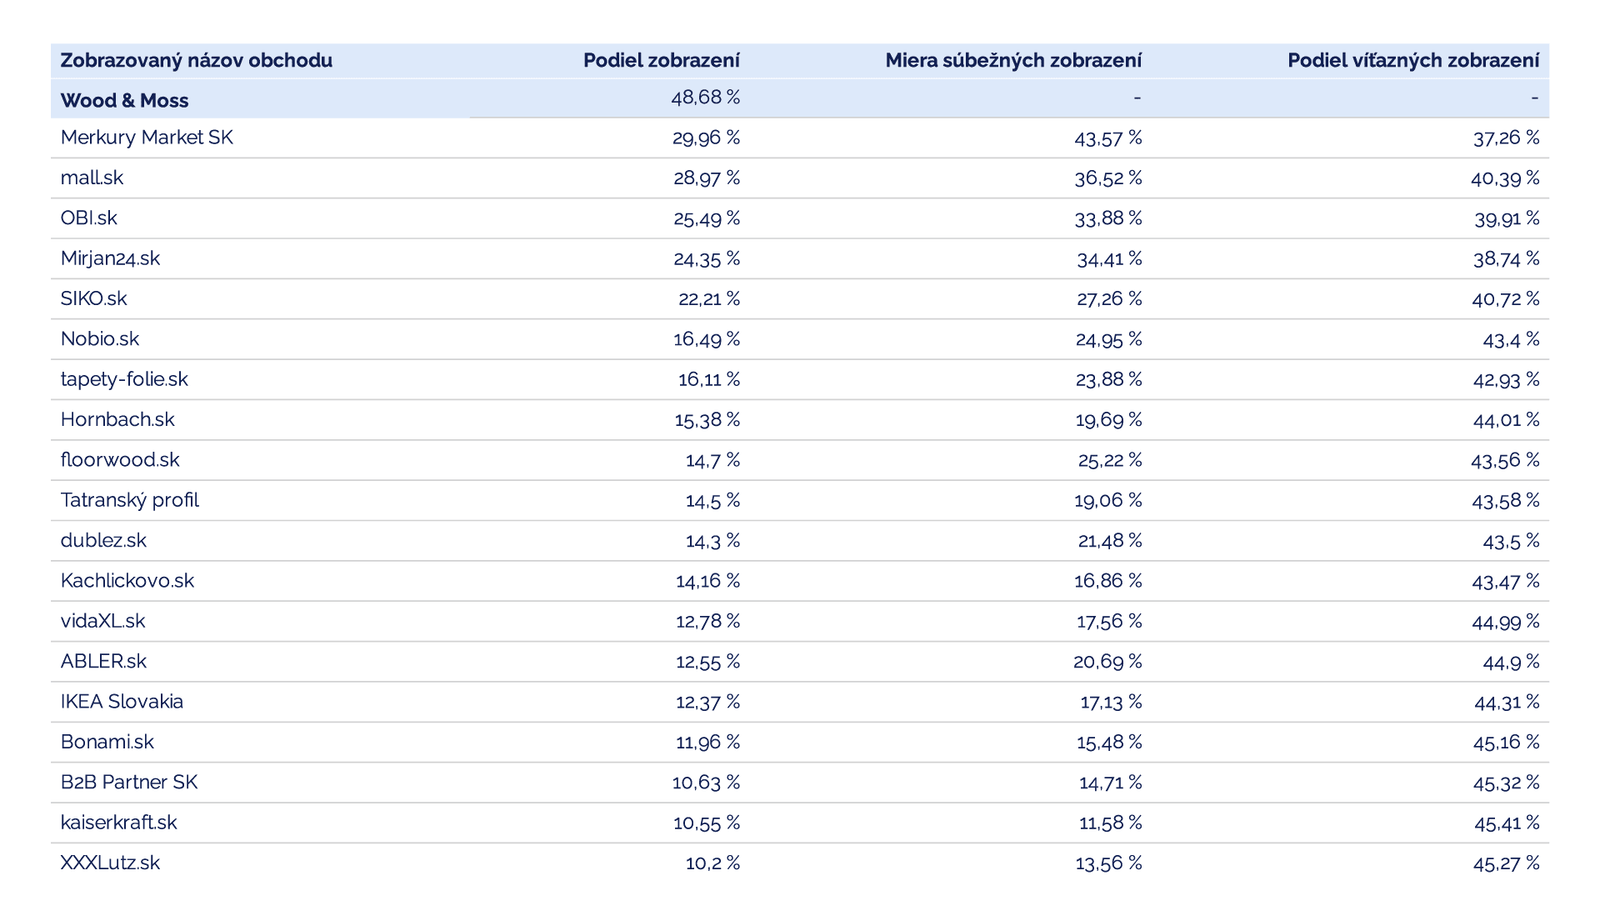Select the IKEA Slovakia row
The width and height of the screenshot is (1600, 911).
pos(122,702)
